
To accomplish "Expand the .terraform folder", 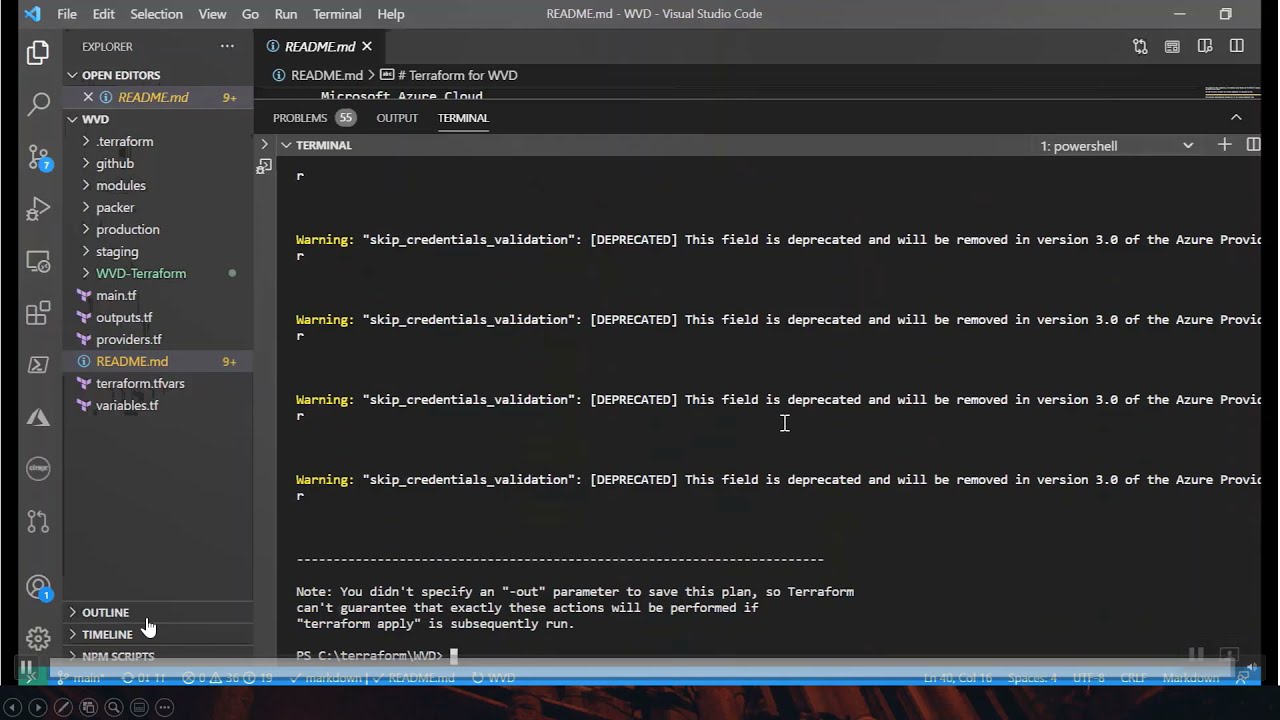I will click(x=124, y=141).
